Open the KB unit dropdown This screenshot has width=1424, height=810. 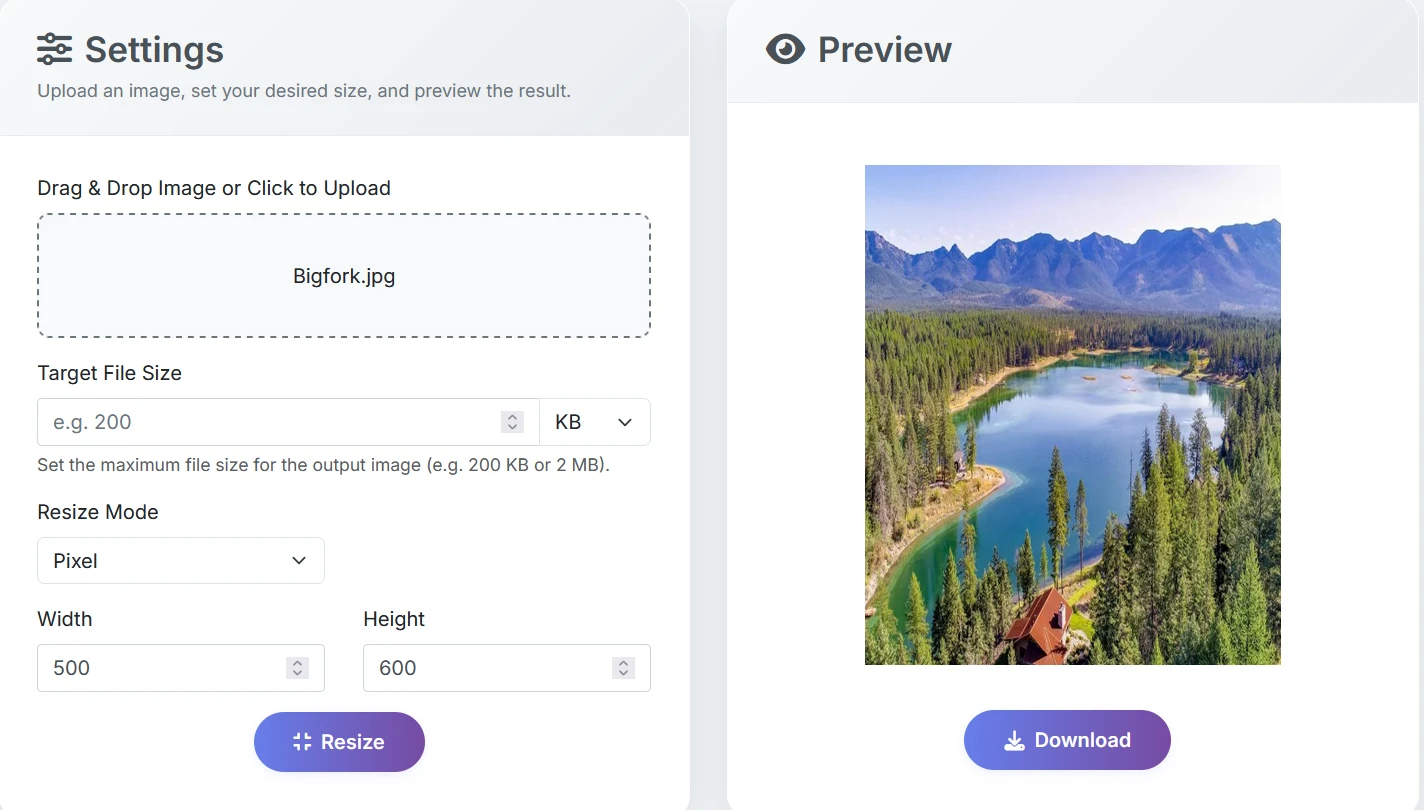coord(595,422)
